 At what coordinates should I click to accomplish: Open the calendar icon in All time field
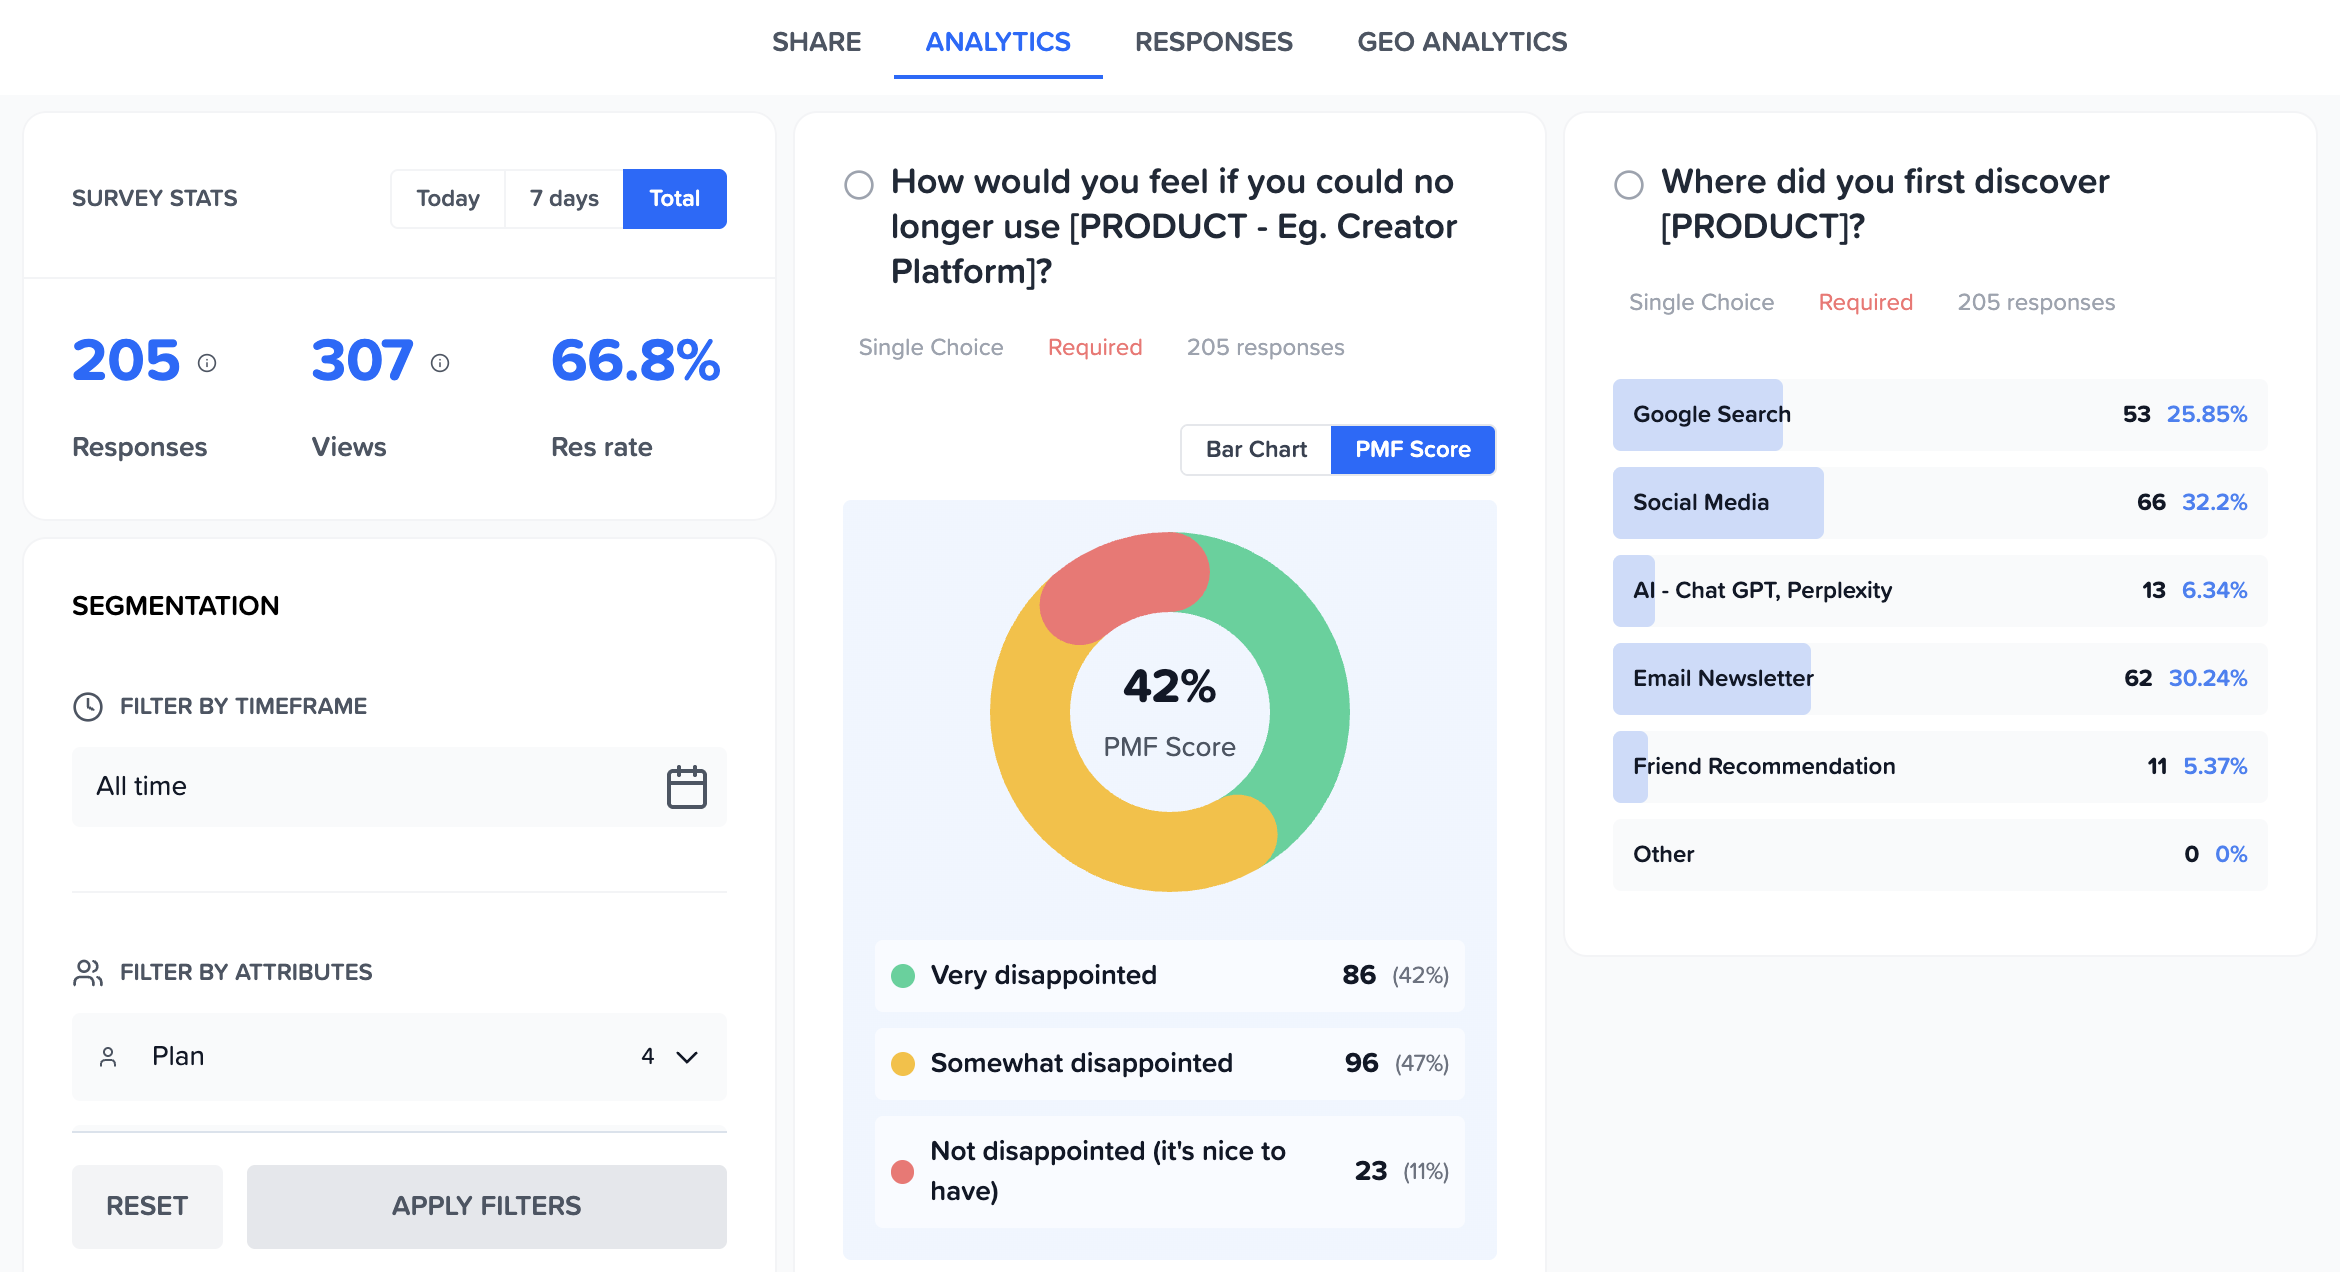point(687,787)
